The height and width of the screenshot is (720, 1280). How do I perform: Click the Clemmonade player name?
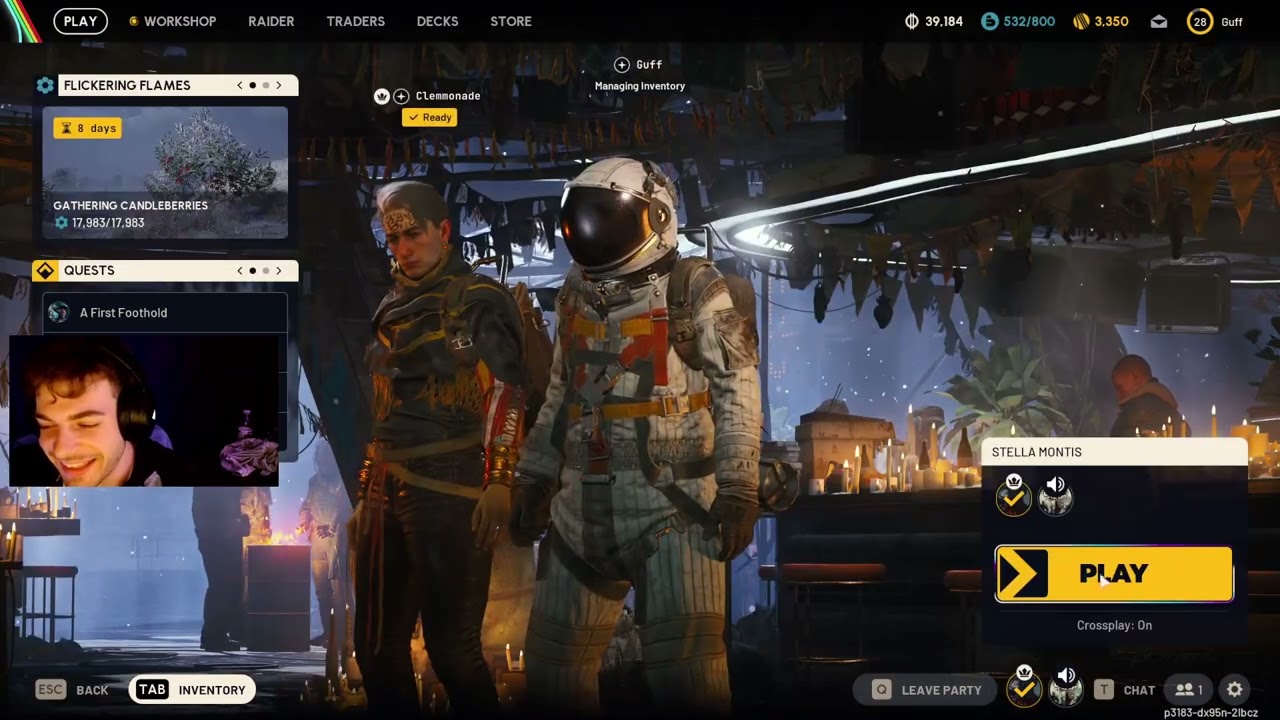click(x=448, y=96)
